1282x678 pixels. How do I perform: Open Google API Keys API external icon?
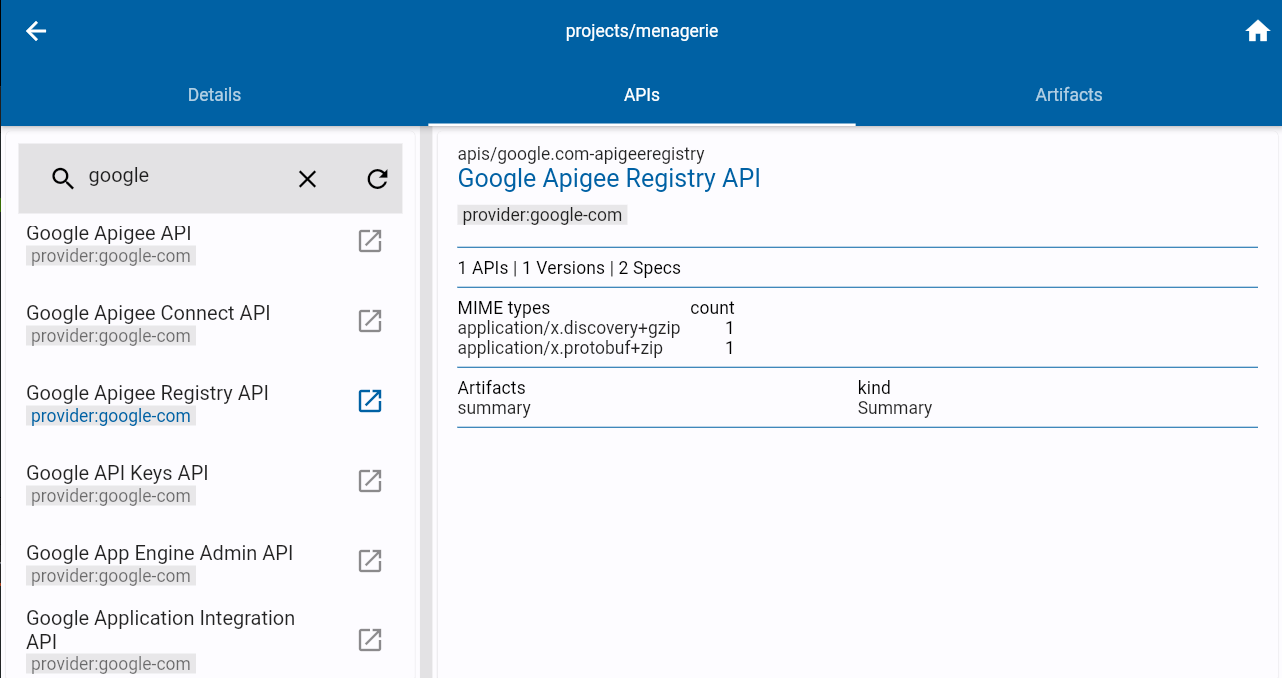point(370,481)
